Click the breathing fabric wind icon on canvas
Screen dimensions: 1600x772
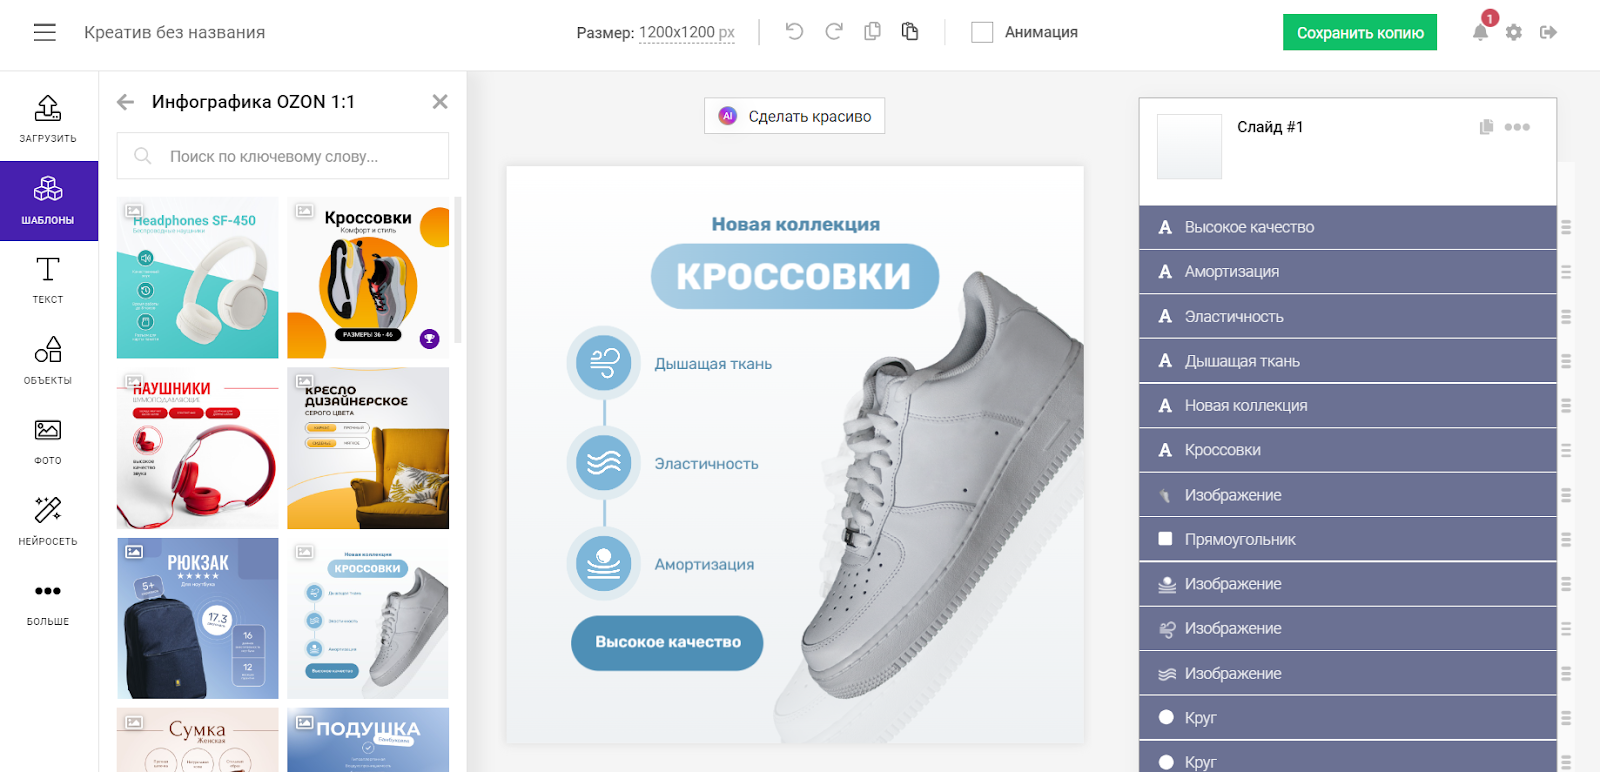tap(604, 363)
